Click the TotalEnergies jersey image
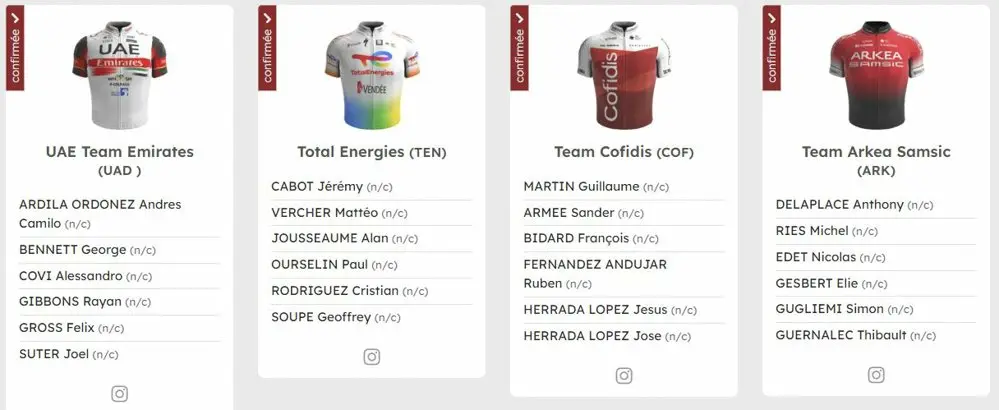 [371, 78]
